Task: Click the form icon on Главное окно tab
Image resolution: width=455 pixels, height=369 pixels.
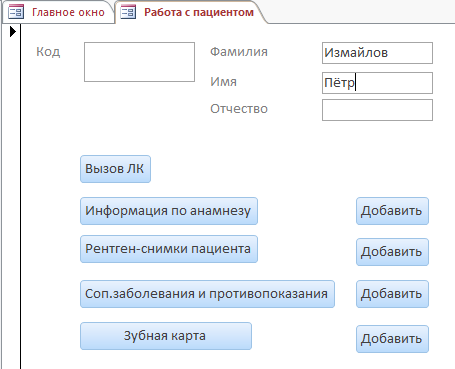Action: point(16,12)
